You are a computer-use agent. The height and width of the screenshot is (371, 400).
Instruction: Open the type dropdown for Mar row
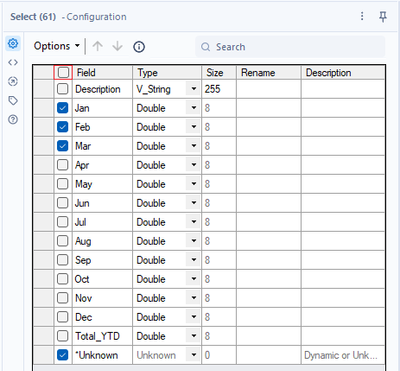[193, 146]
